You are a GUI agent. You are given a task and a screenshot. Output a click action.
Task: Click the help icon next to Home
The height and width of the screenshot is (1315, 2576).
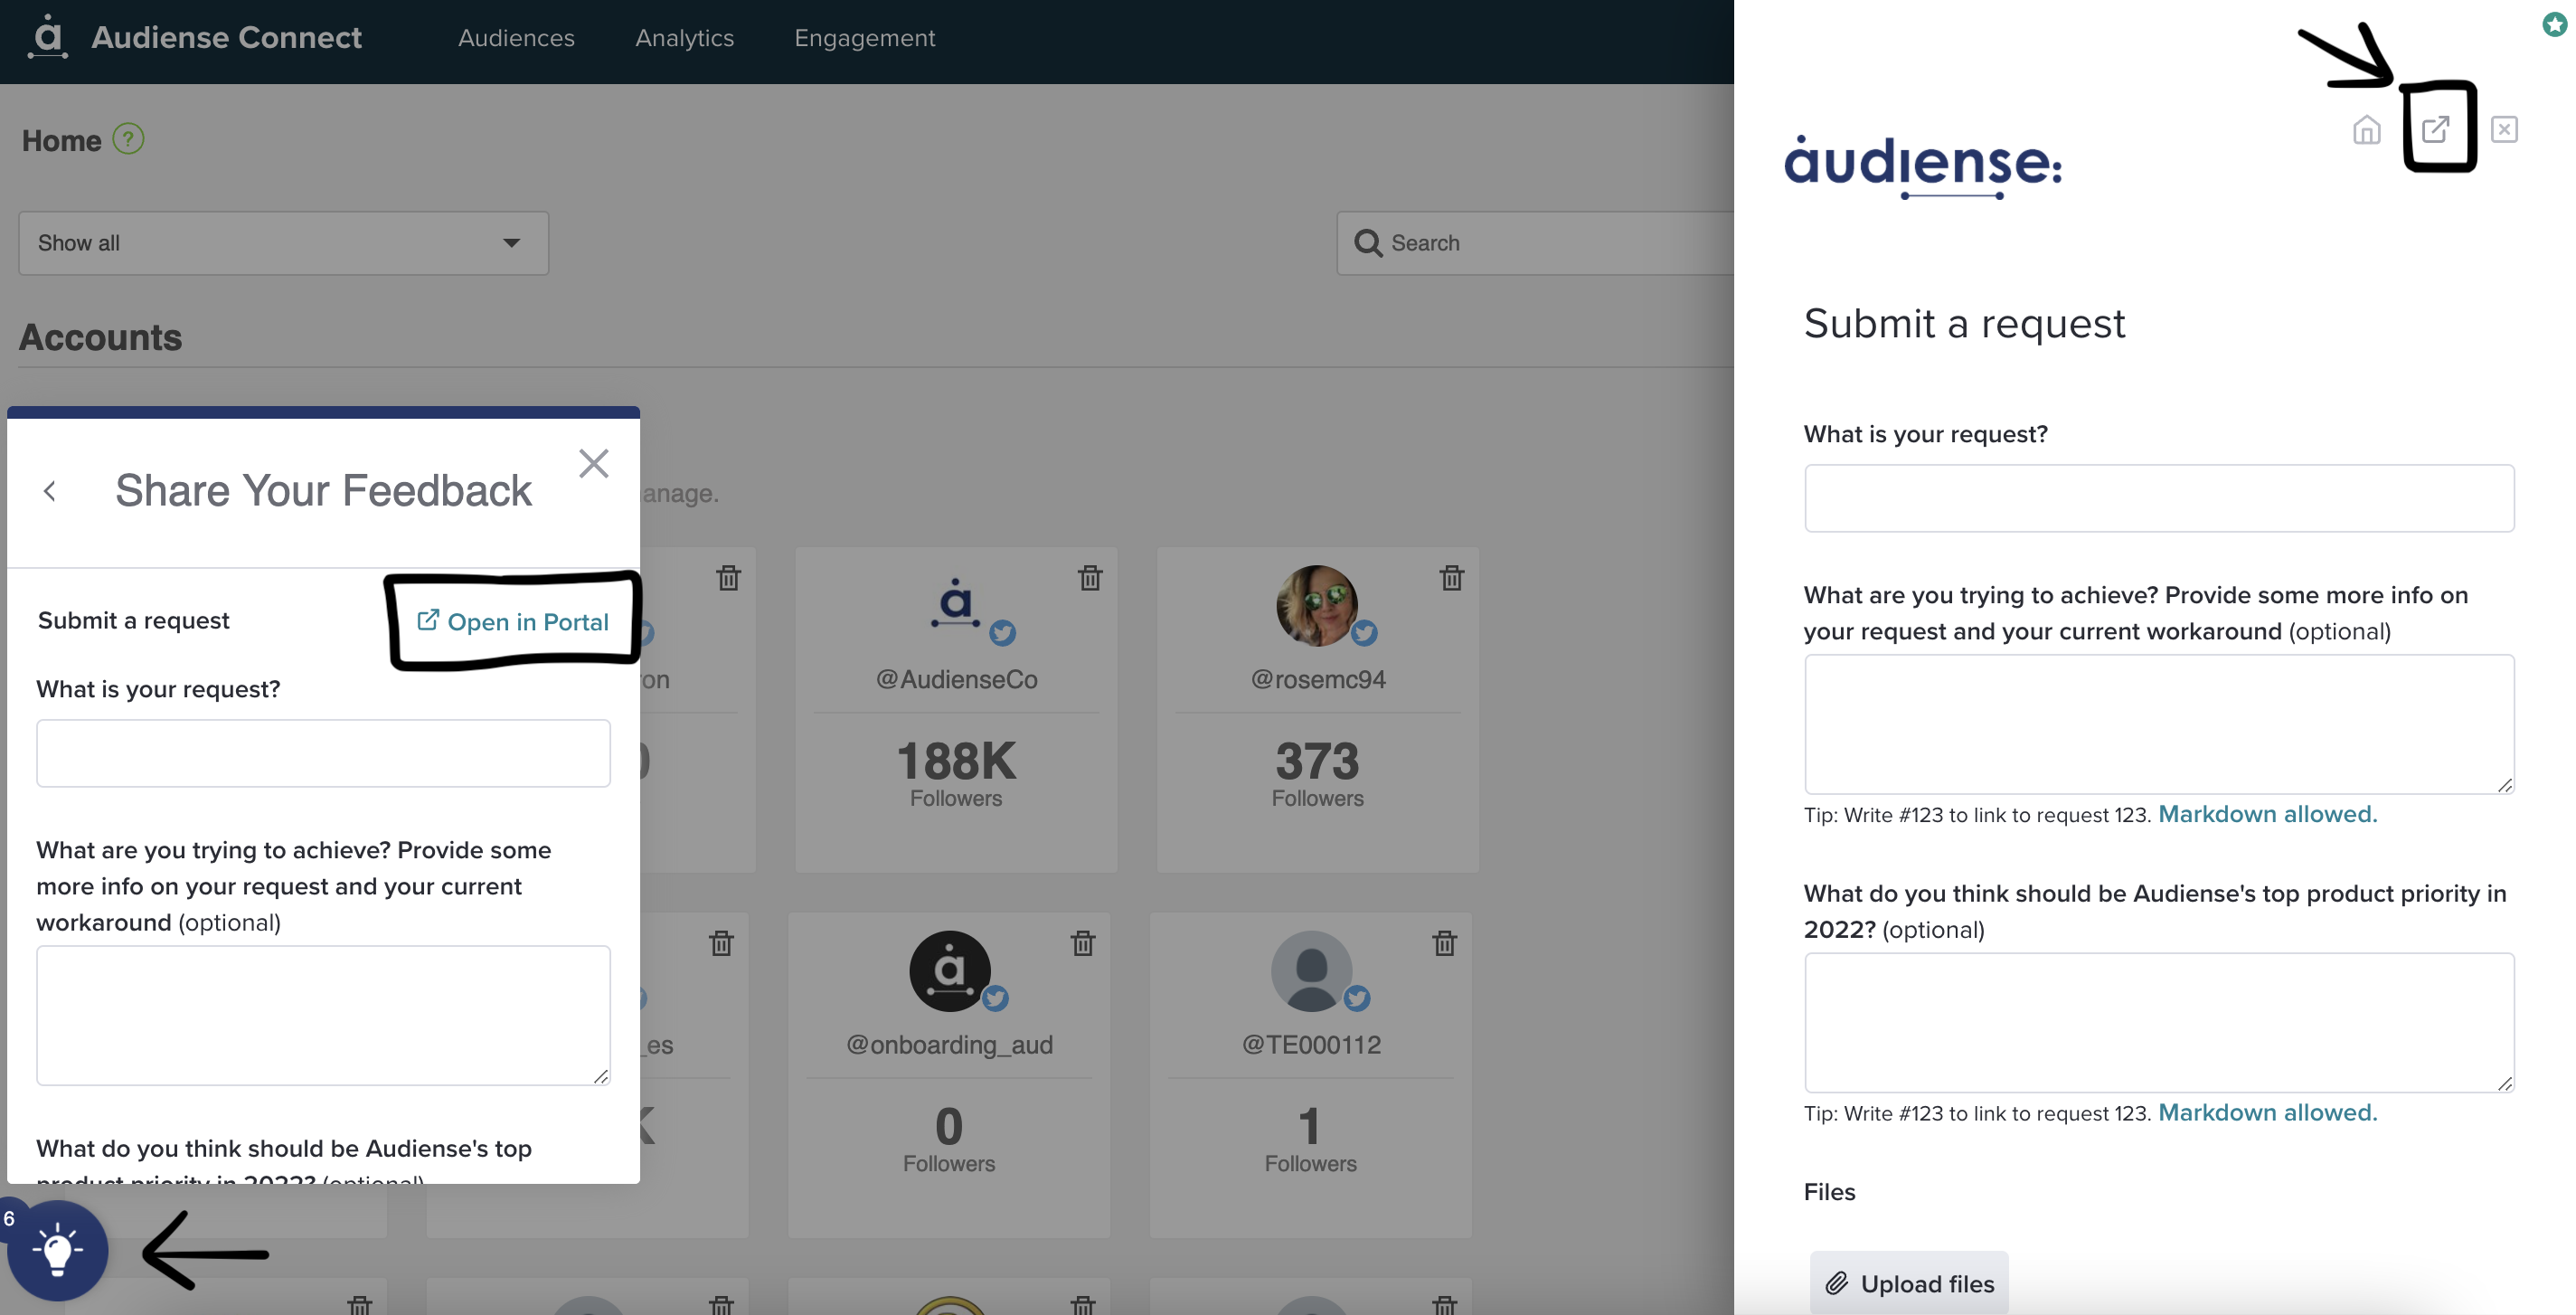click(129, 139)
